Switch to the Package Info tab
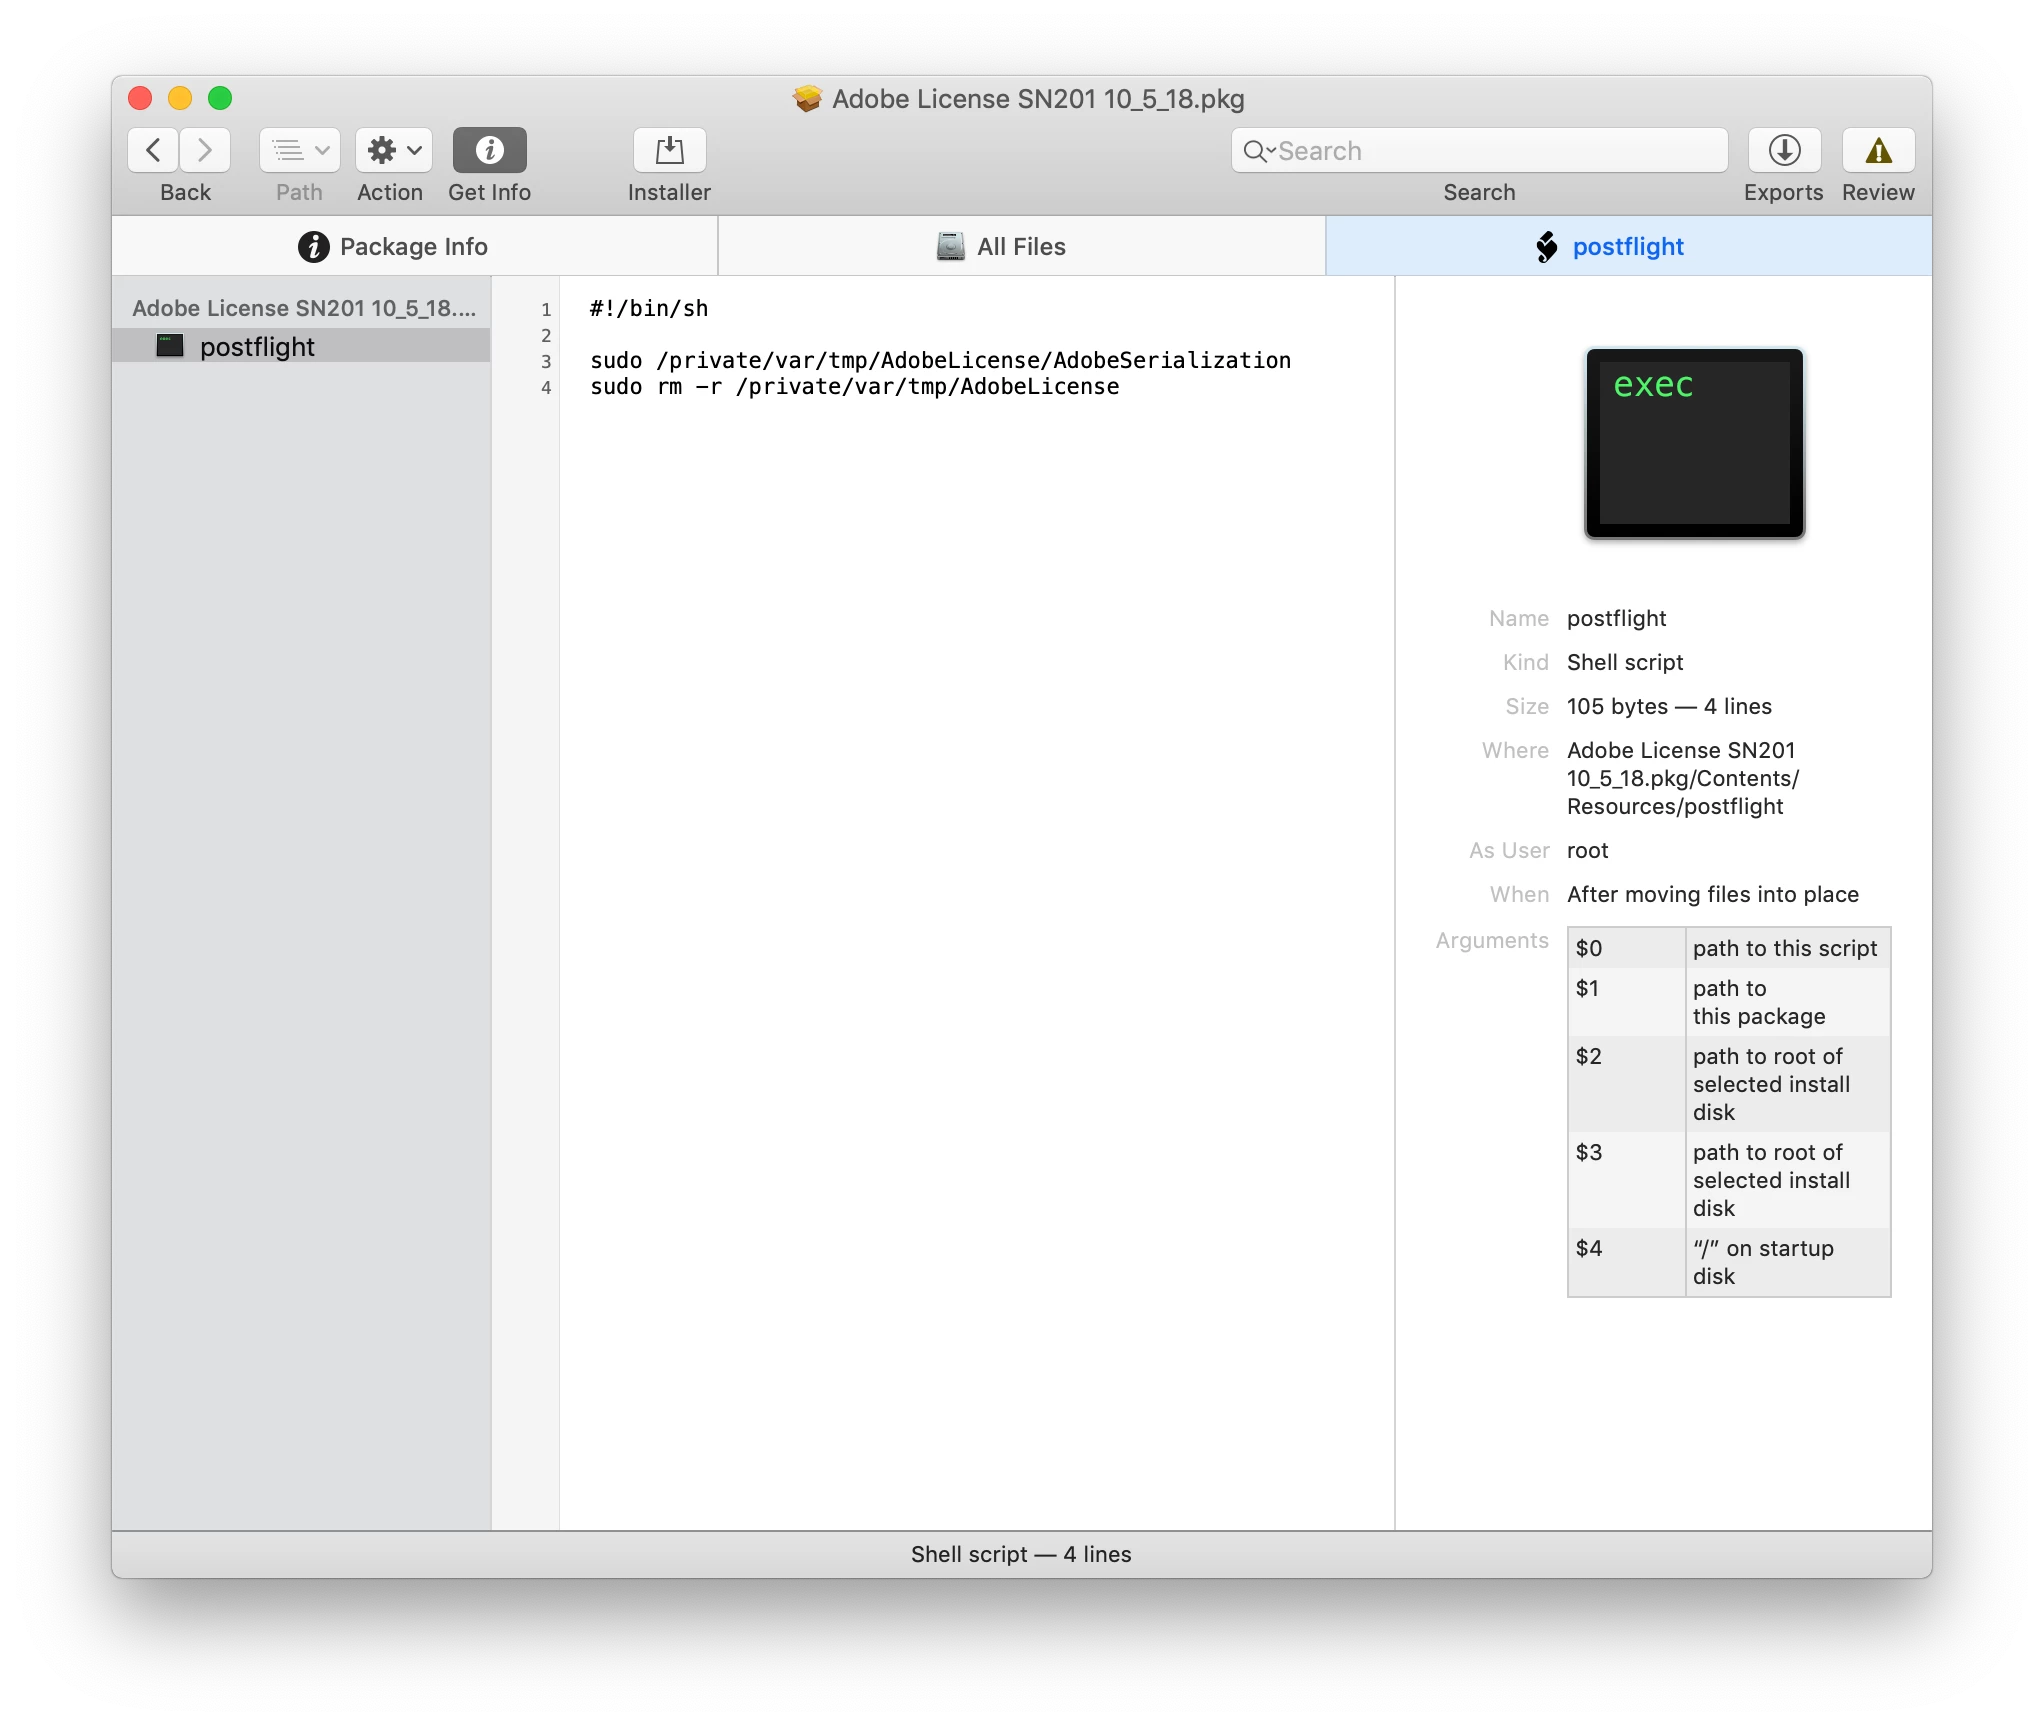The height and width of the screenshot is (1726, 2044). 415,246
